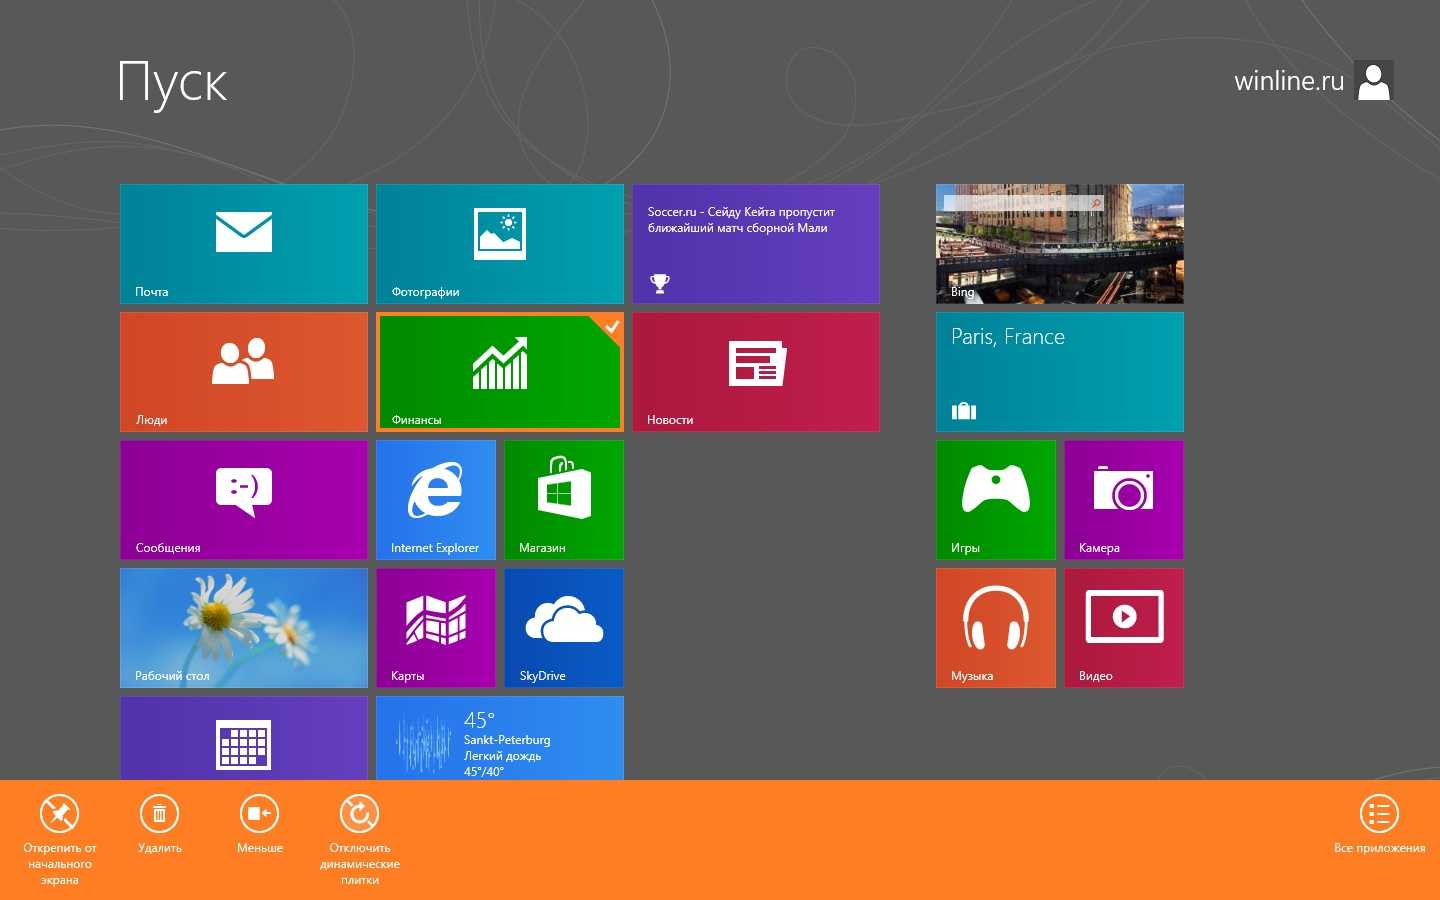Open the Bing search tile
Image resolution: width=1440 pixels, height=900 pixels.
pyautogui.click(x=1060, y=244)
